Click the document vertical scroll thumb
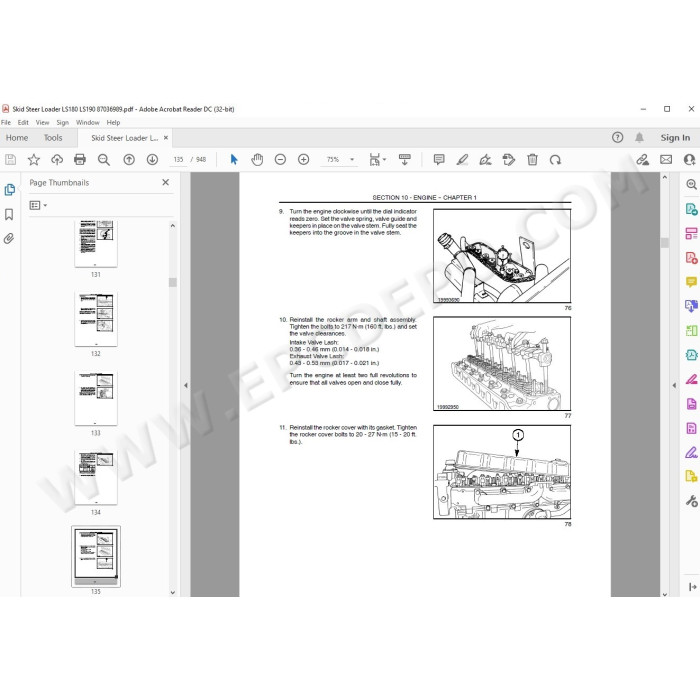This screenshot has width=700, height=700. (x=665, y=242)
